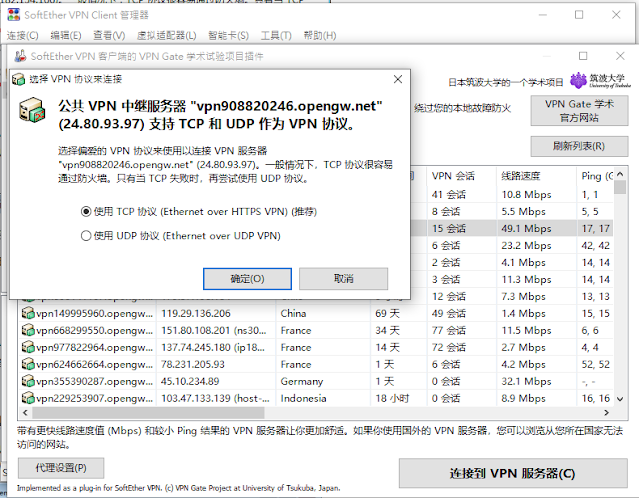This screenshot has height=498, width=639.
Task: Select IP 151.80.108.201 cell
Action: (x=216, y=331)
